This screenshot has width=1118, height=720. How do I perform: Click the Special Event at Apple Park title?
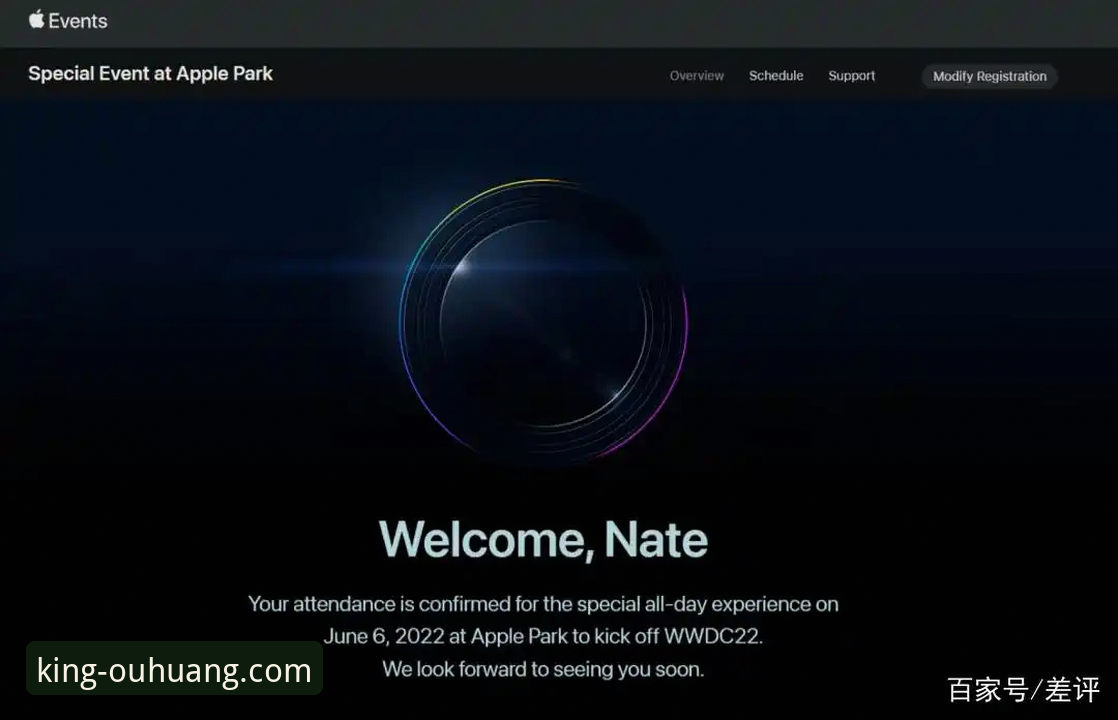[x=150, y=73]
